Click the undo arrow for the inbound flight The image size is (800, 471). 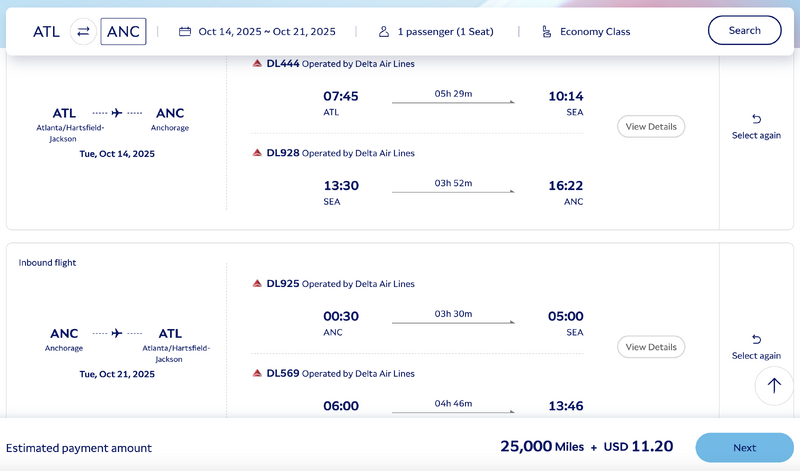pos(756,339)
